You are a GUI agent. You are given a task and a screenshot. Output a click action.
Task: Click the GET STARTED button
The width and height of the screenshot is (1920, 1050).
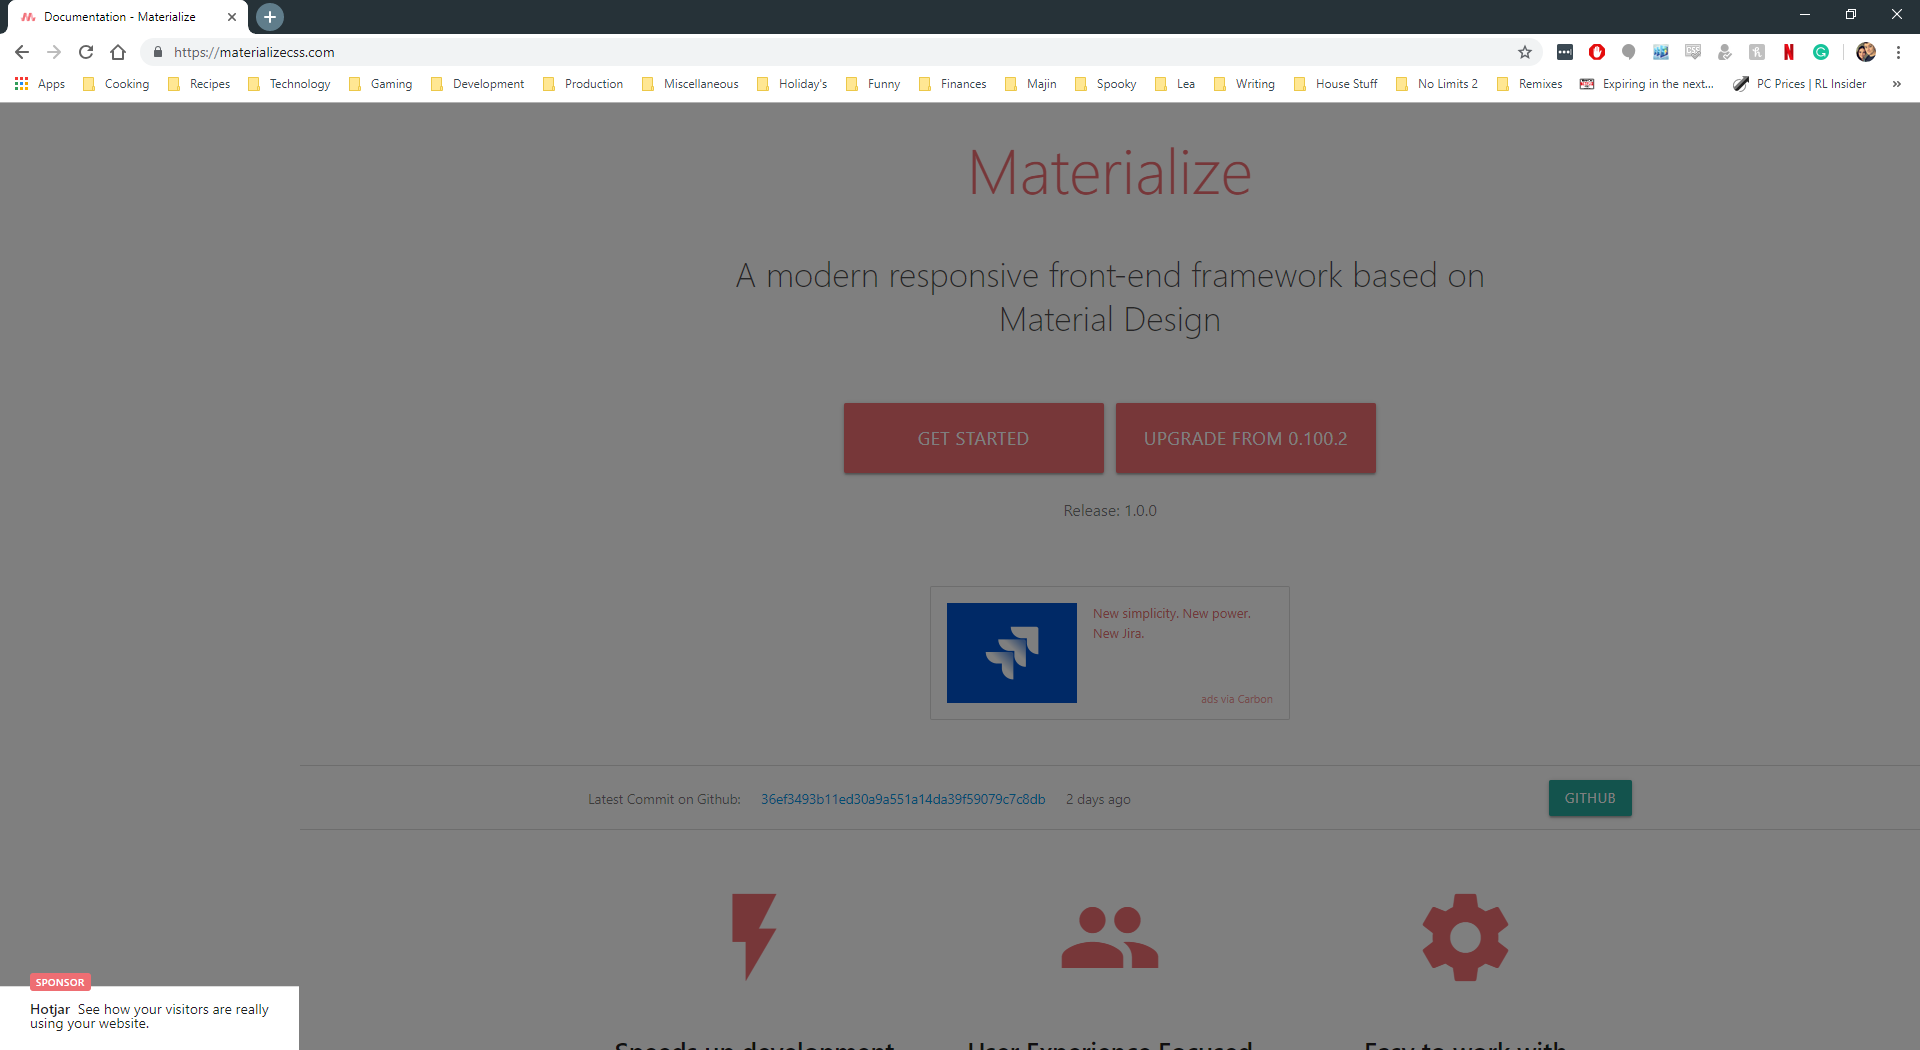click(x=973, y=438)
